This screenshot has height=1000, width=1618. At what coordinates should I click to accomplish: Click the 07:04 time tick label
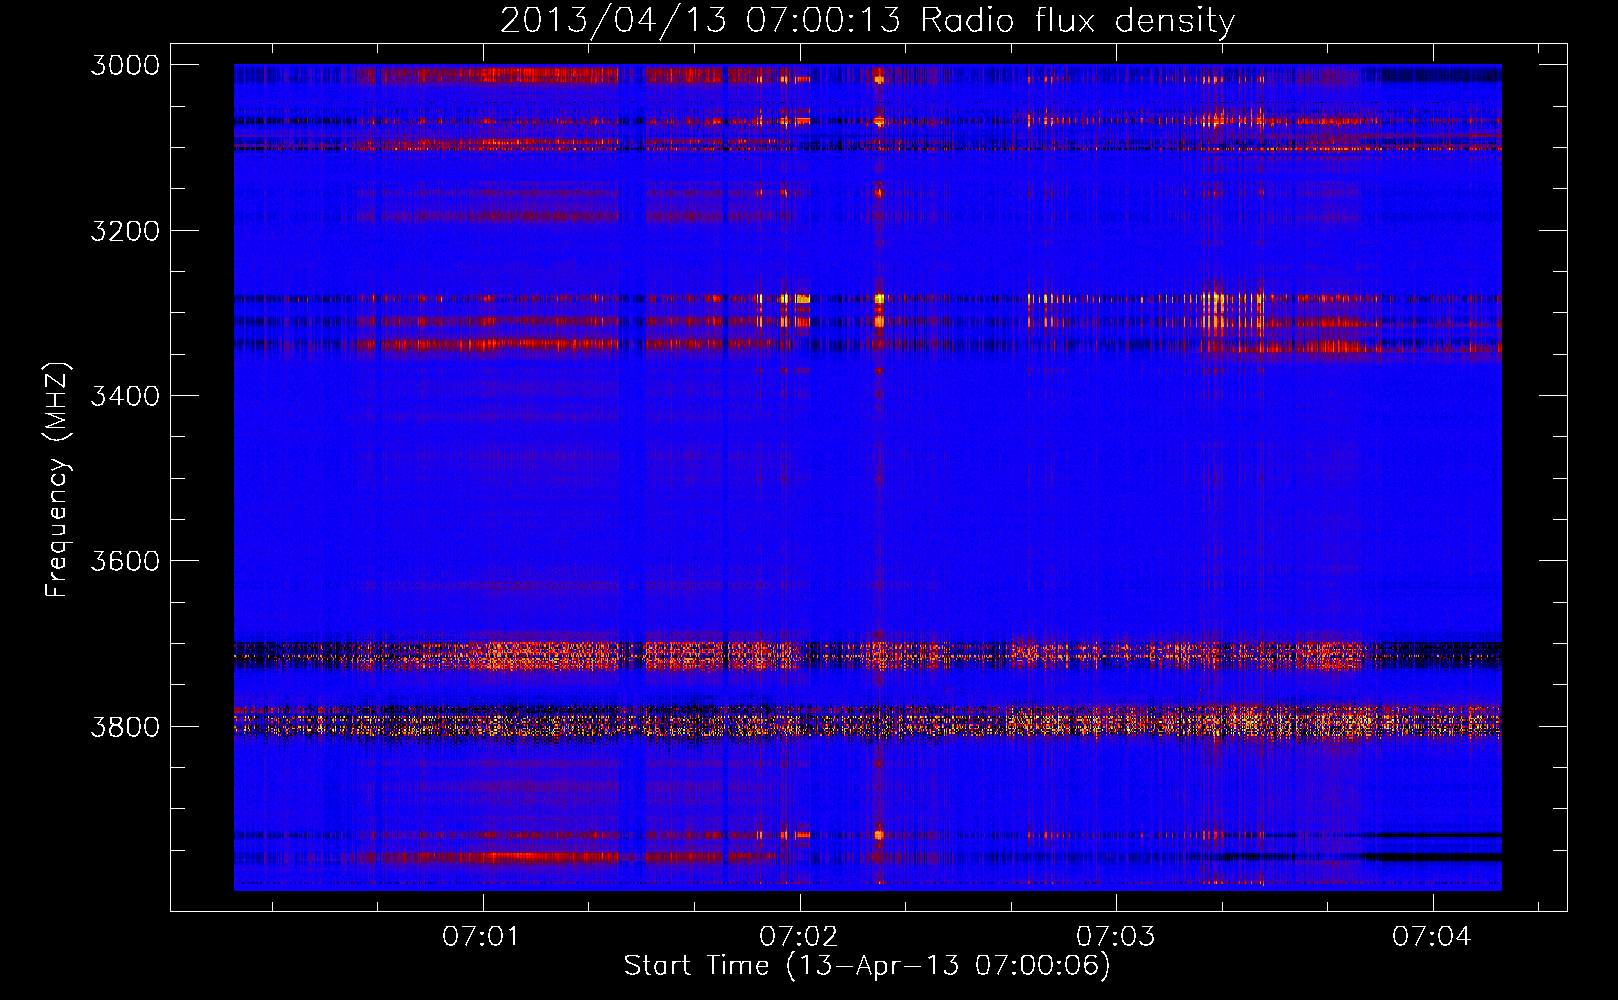click(1432, 936)
